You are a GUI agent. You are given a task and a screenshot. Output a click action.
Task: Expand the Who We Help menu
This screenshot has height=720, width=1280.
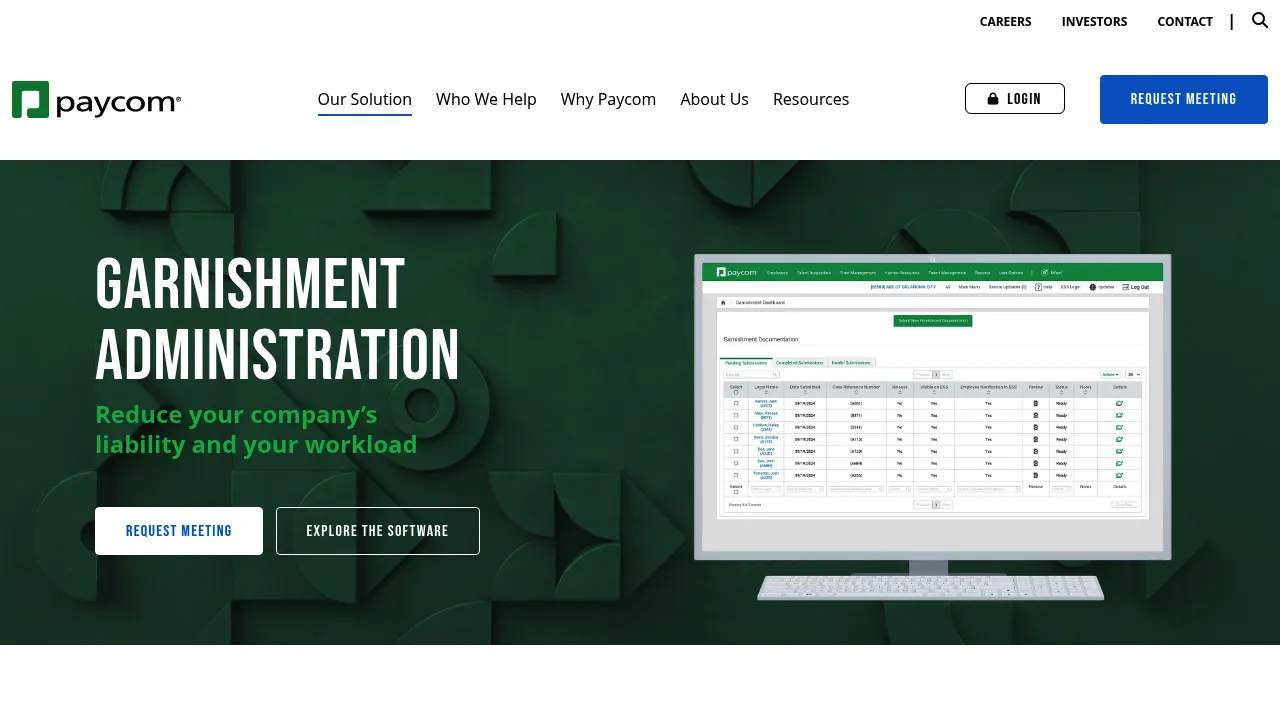(x=486, y=100)
